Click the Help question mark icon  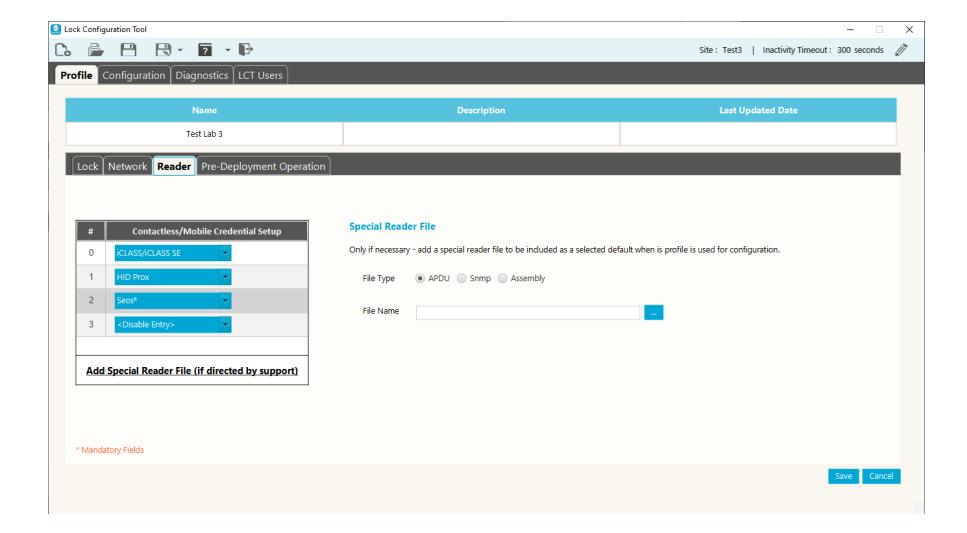click(x=205, y=50)
